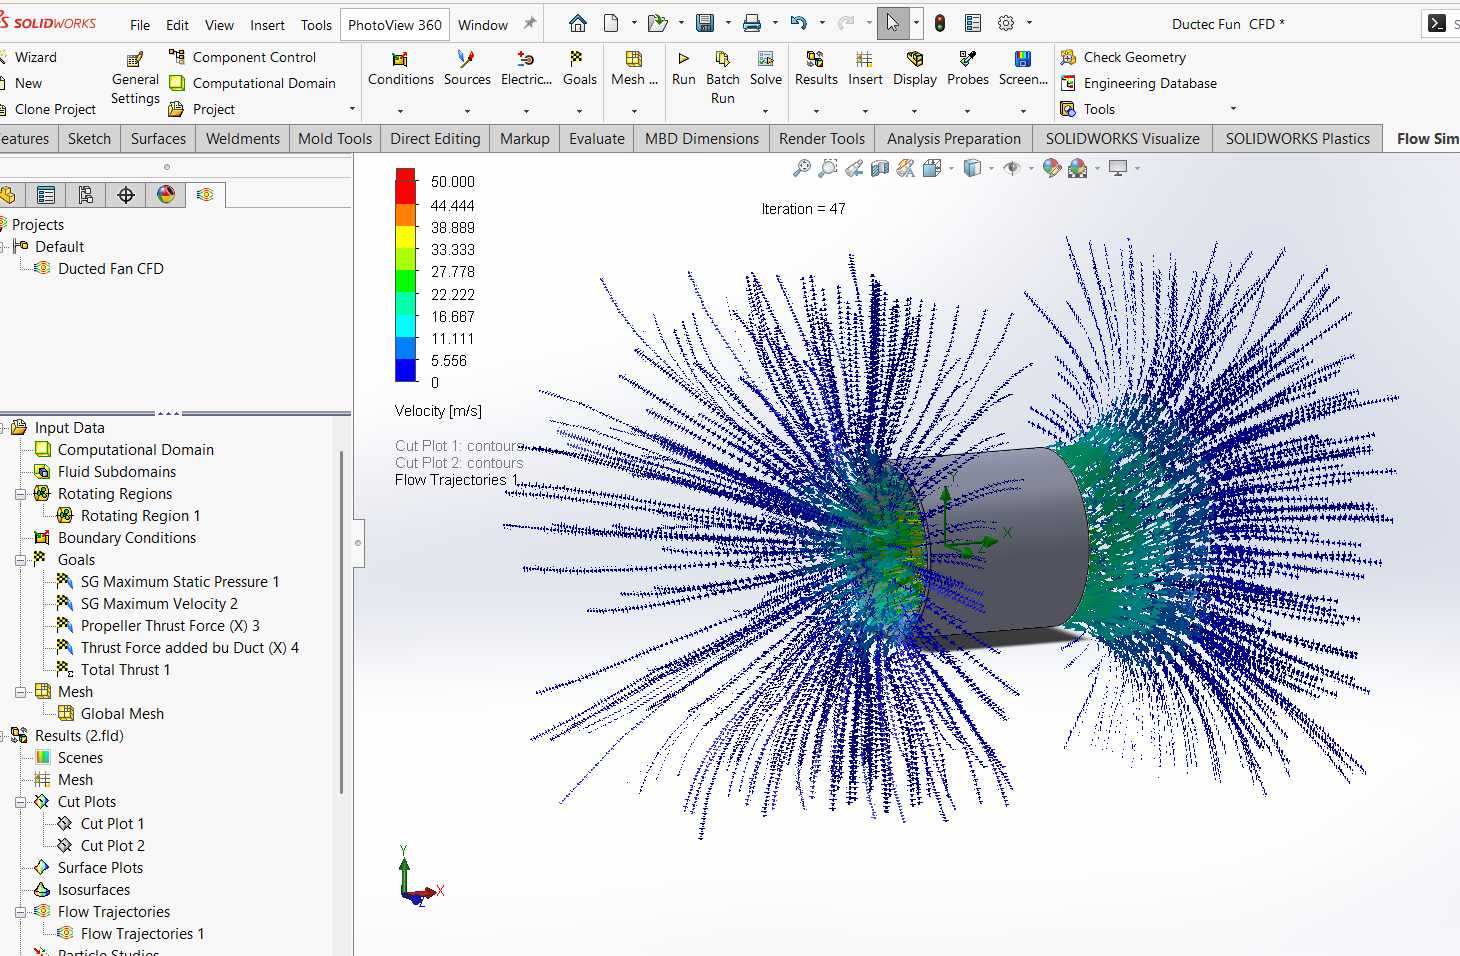The height and width of the screenshot is (956, 1460).
Task: Collapse the Flow Trajectories tree node
Action: pyautogui.click(x=20, y=912)
